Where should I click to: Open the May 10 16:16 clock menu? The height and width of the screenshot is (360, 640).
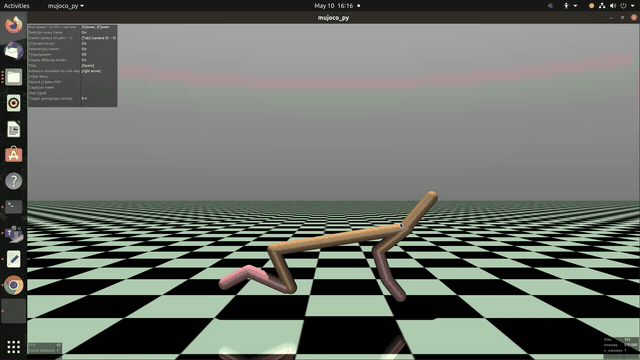point(333,6)
